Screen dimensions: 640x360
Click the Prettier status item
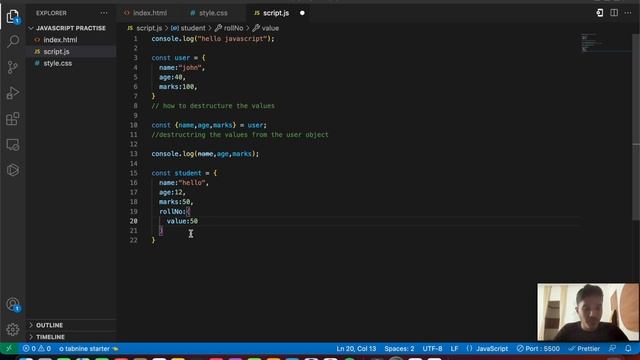coord(584,349)
